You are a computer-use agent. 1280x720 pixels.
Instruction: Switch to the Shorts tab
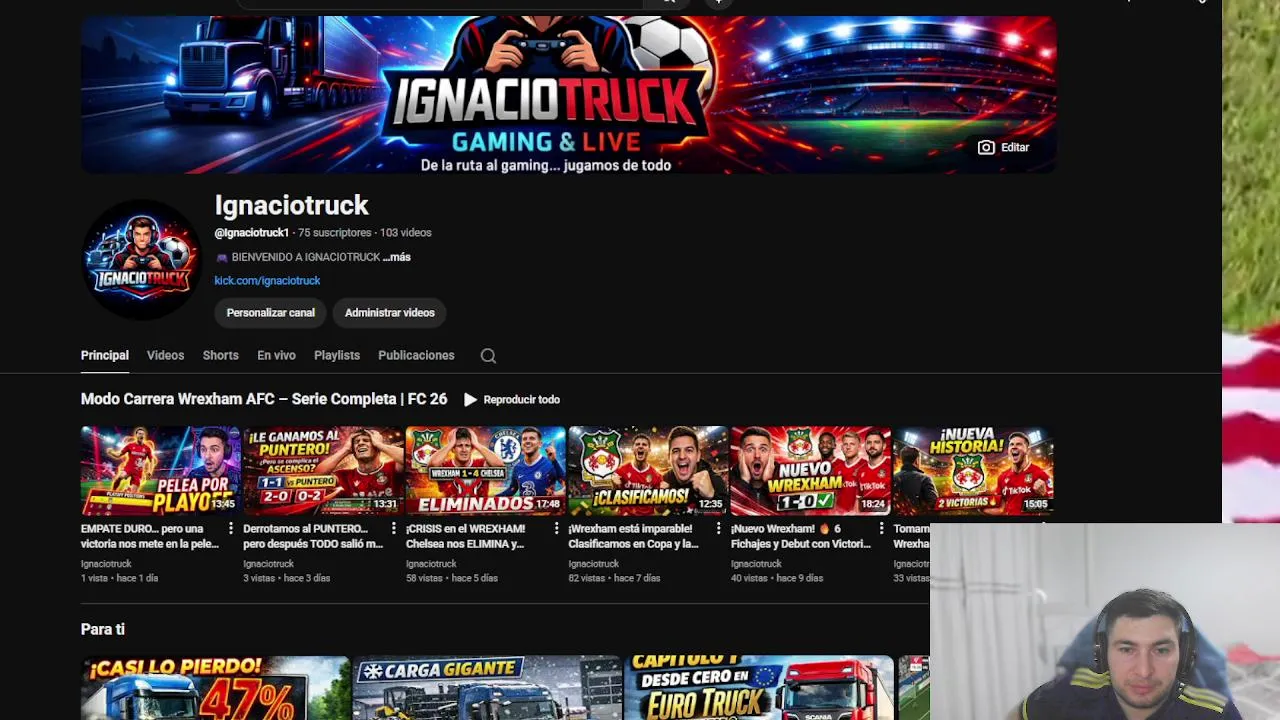[x=220, y=356]
